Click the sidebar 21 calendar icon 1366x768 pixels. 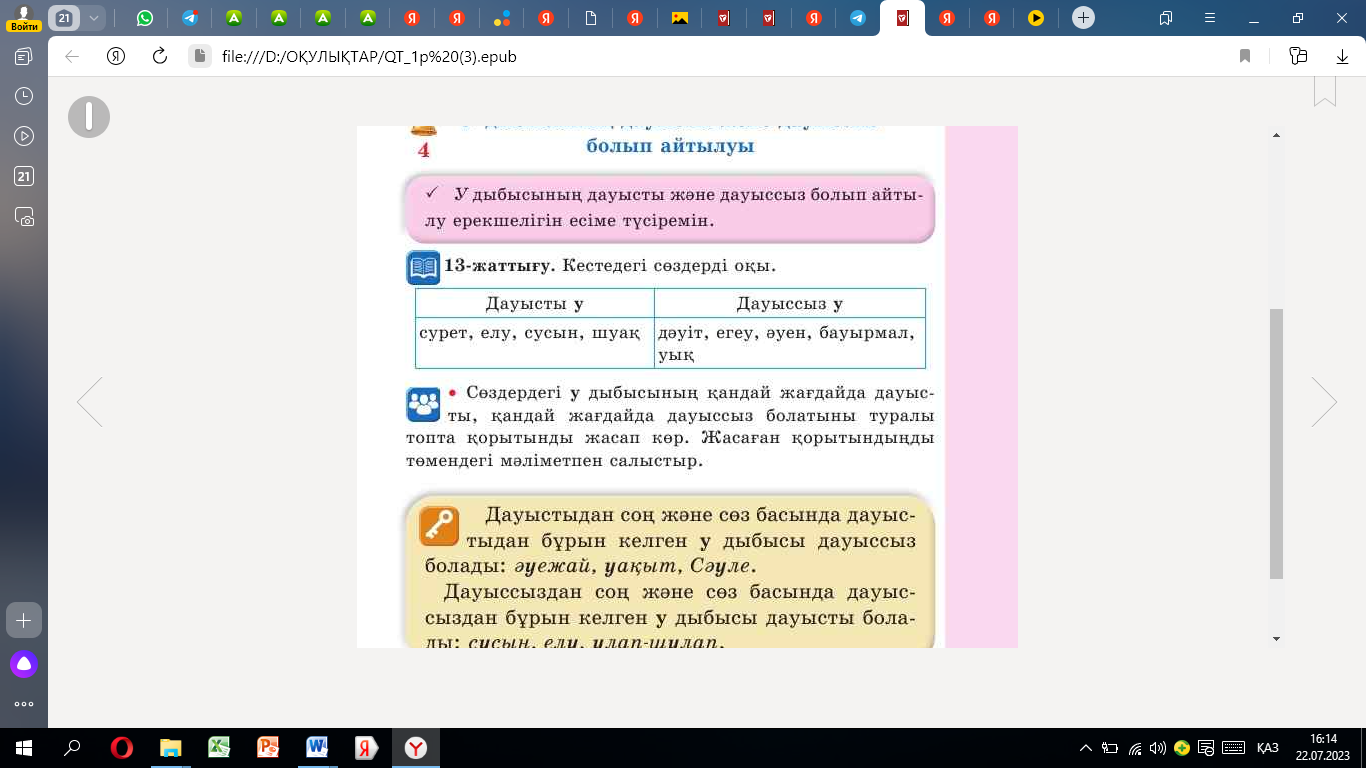24,176
